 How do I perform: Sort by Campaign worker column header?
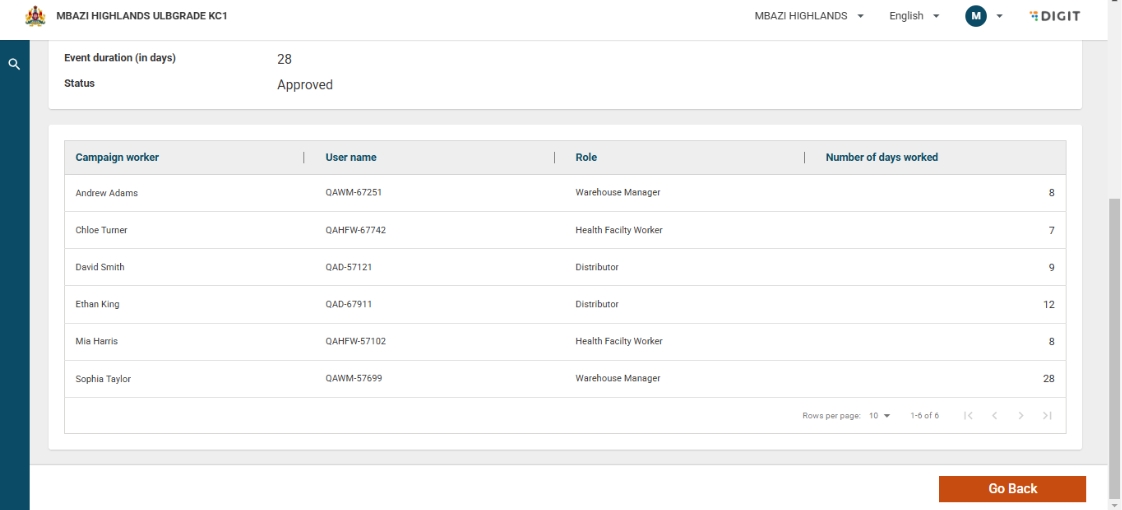click(117, 157)
